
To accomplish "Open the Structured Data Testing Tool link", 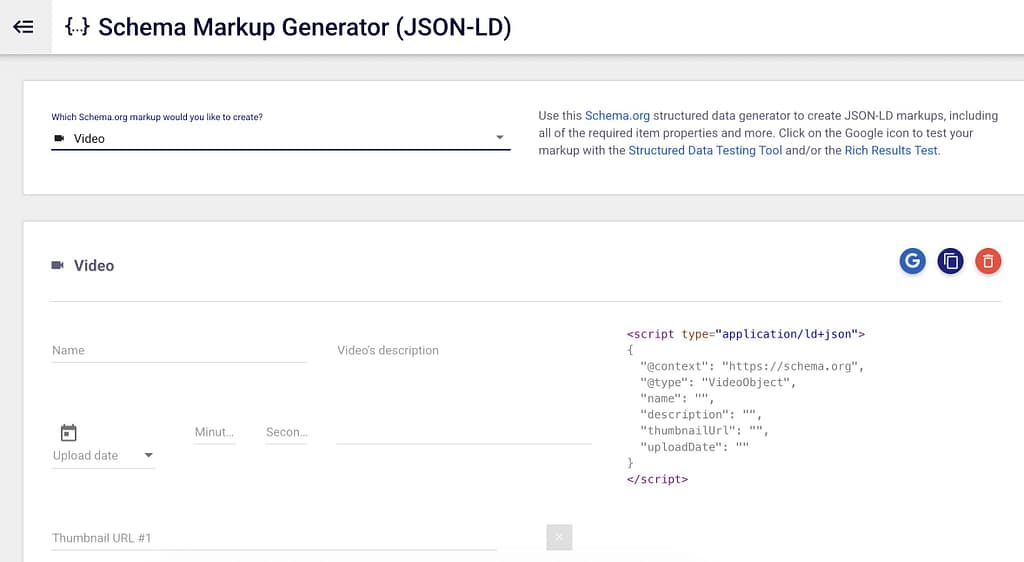I will [x=705, y=150].
